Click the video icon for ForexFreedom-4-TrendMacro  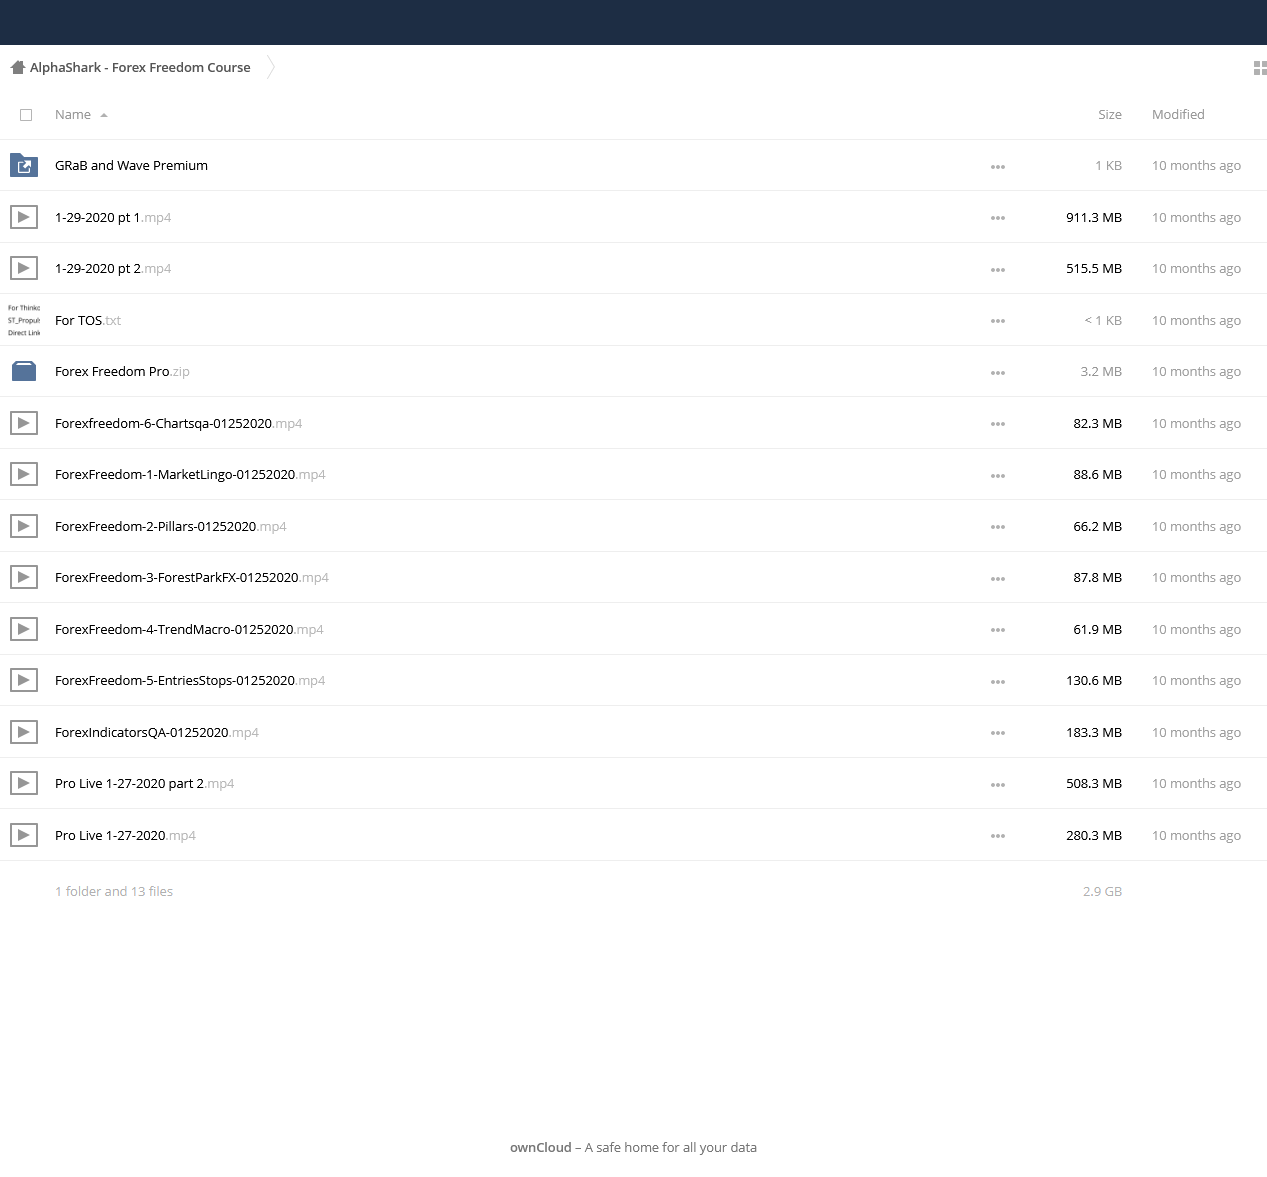point(24,629)
